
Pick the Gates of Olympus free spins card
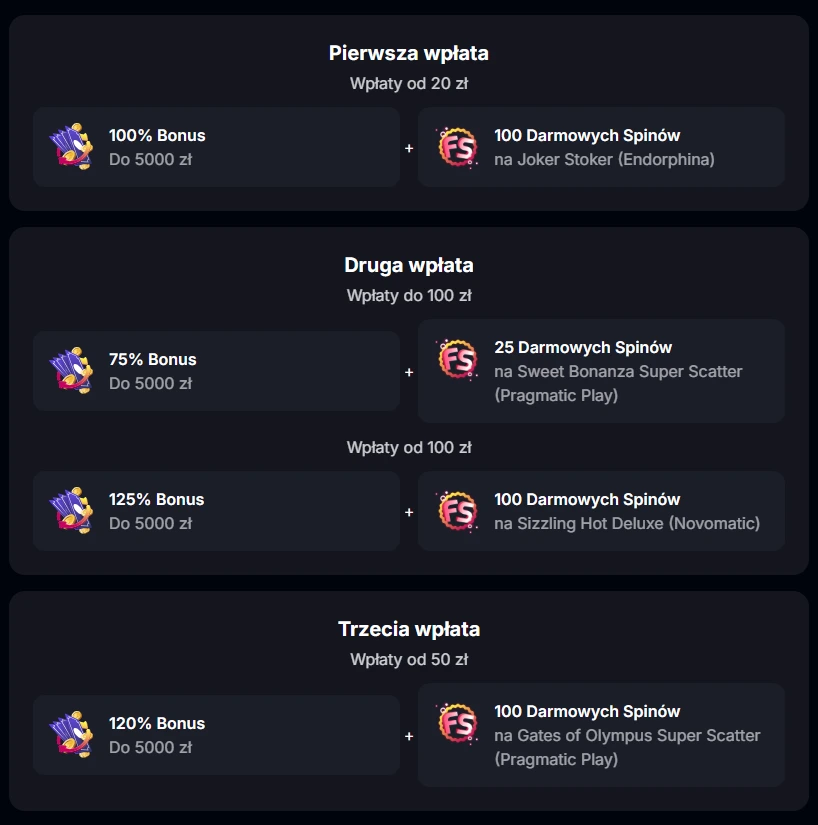601,735
